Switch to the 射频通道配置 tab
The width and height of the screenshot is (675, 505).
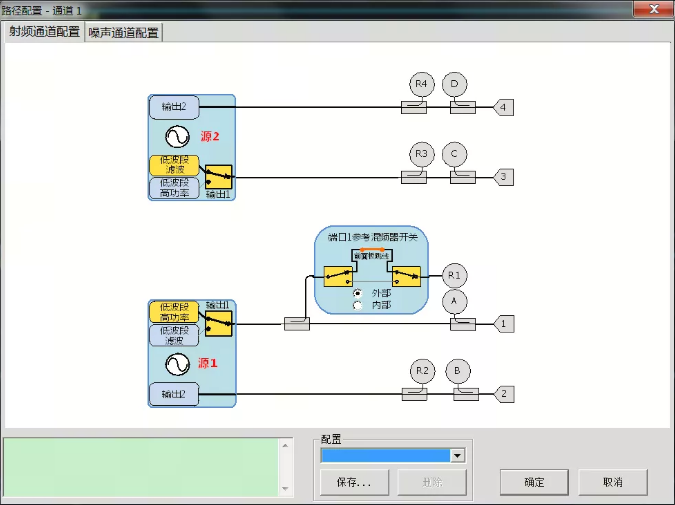44,31
